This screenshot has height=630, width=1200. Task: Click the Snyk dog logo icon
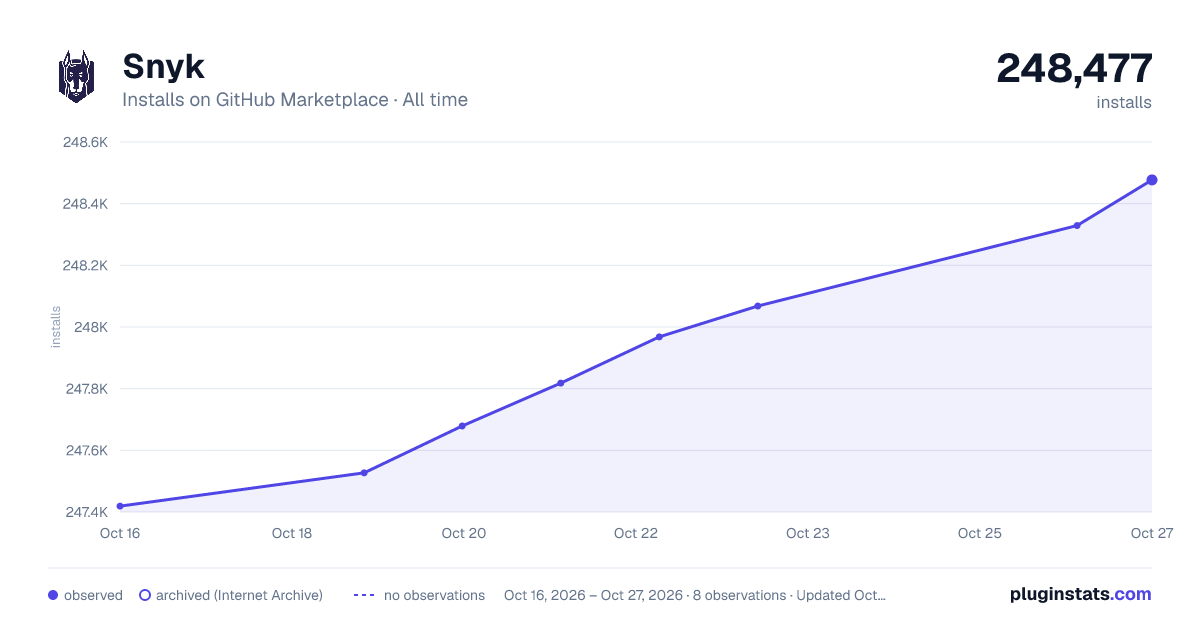click(76, 76)
